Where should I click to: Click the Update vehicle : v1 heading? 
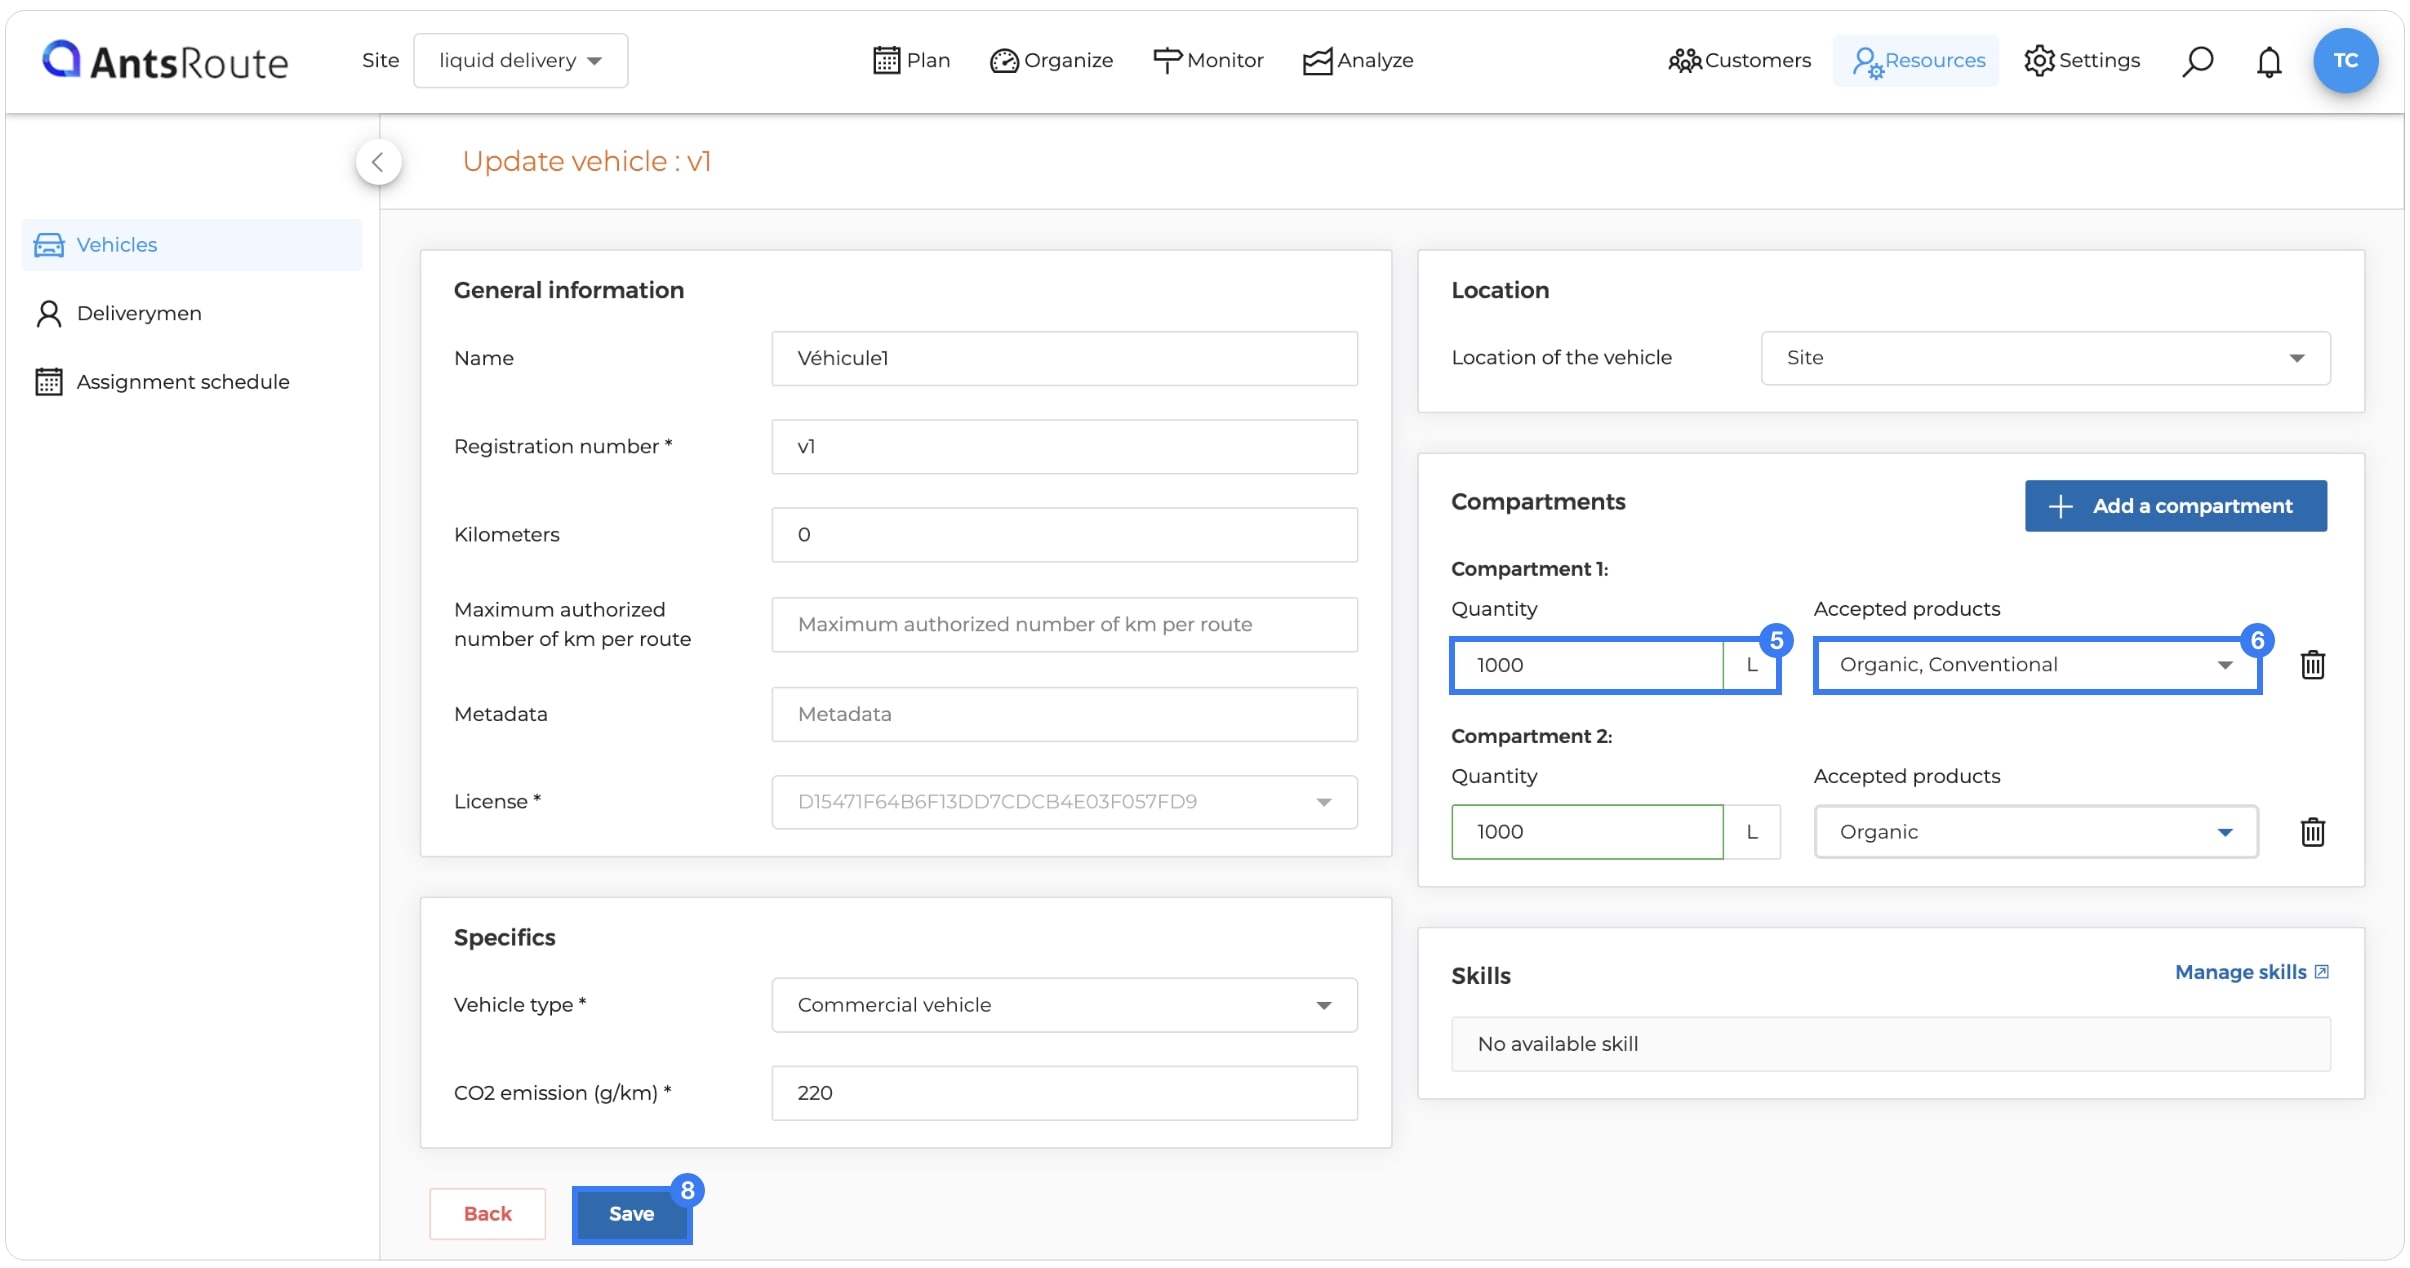click(x=587, y=162)
